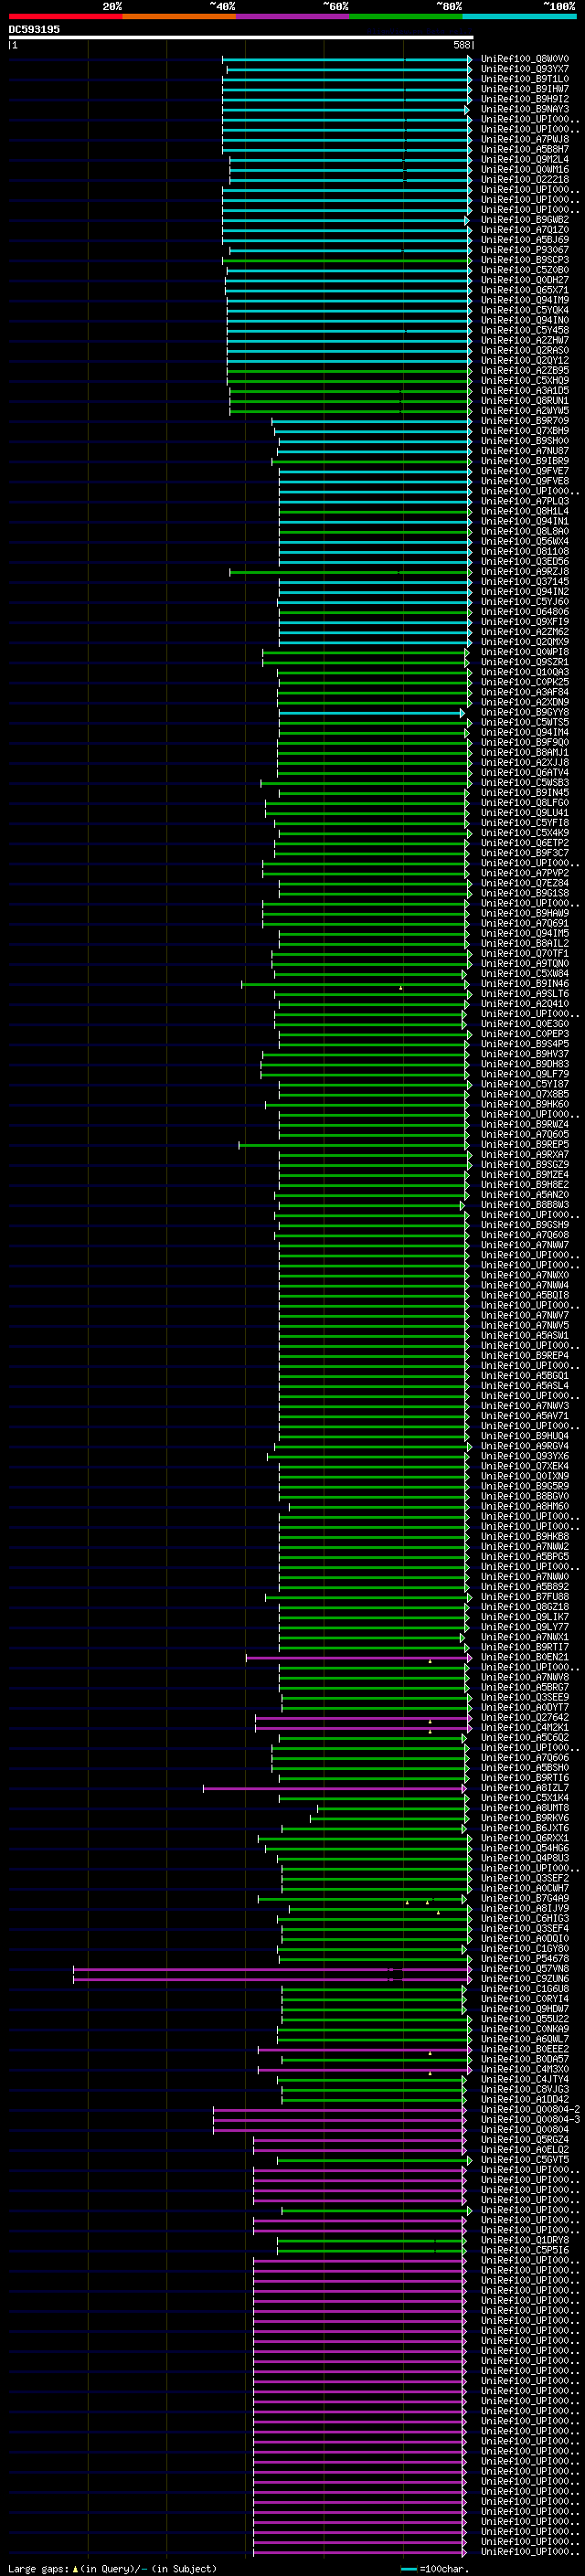Open hit UniRef100_B9R709
The height and width of the screenshot is (2576, 585).
[x=525, y=421]
